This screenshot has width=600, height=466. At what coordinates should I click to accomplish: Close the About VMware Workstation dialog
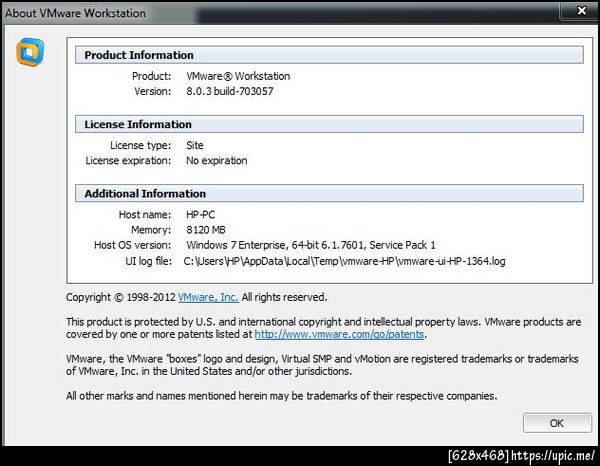[582, 10]
